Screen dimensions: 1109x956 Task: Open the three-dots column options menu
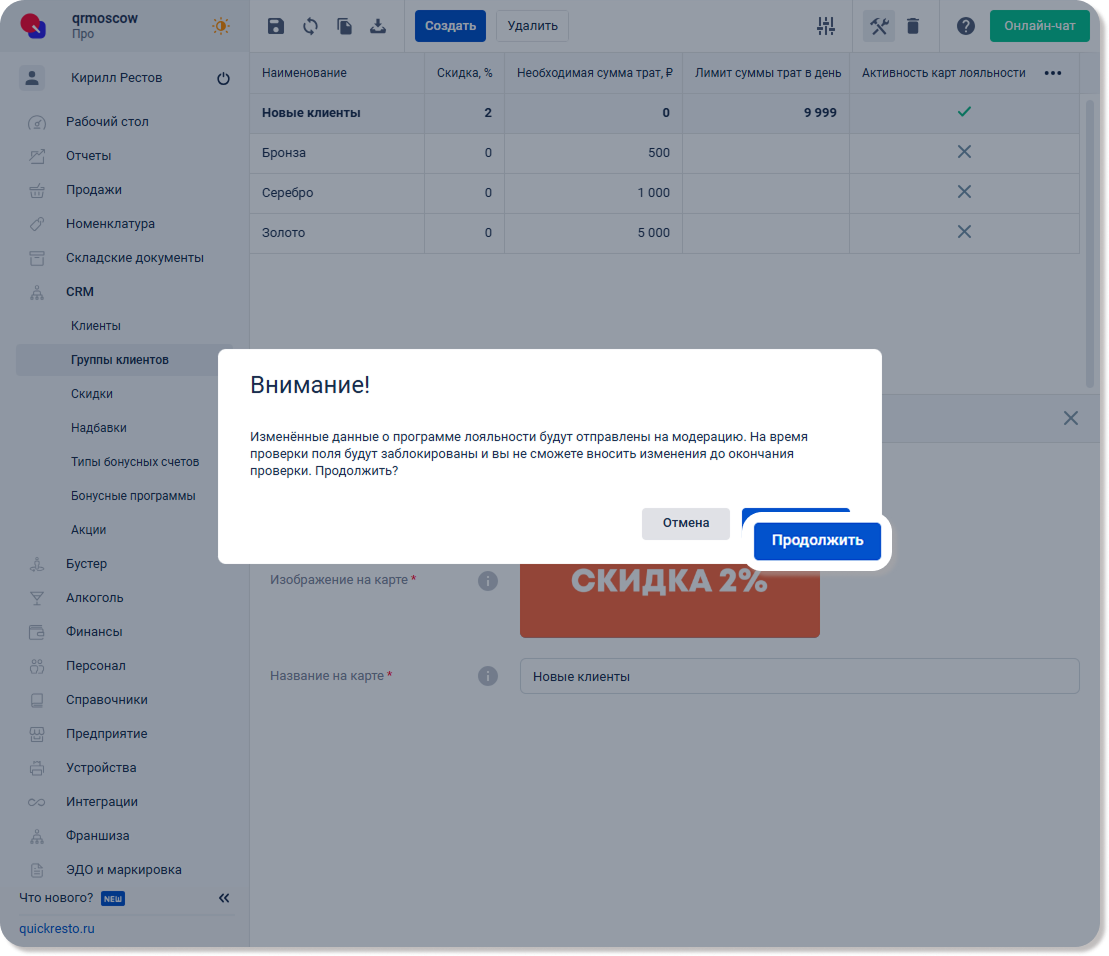coord(1052,73)
